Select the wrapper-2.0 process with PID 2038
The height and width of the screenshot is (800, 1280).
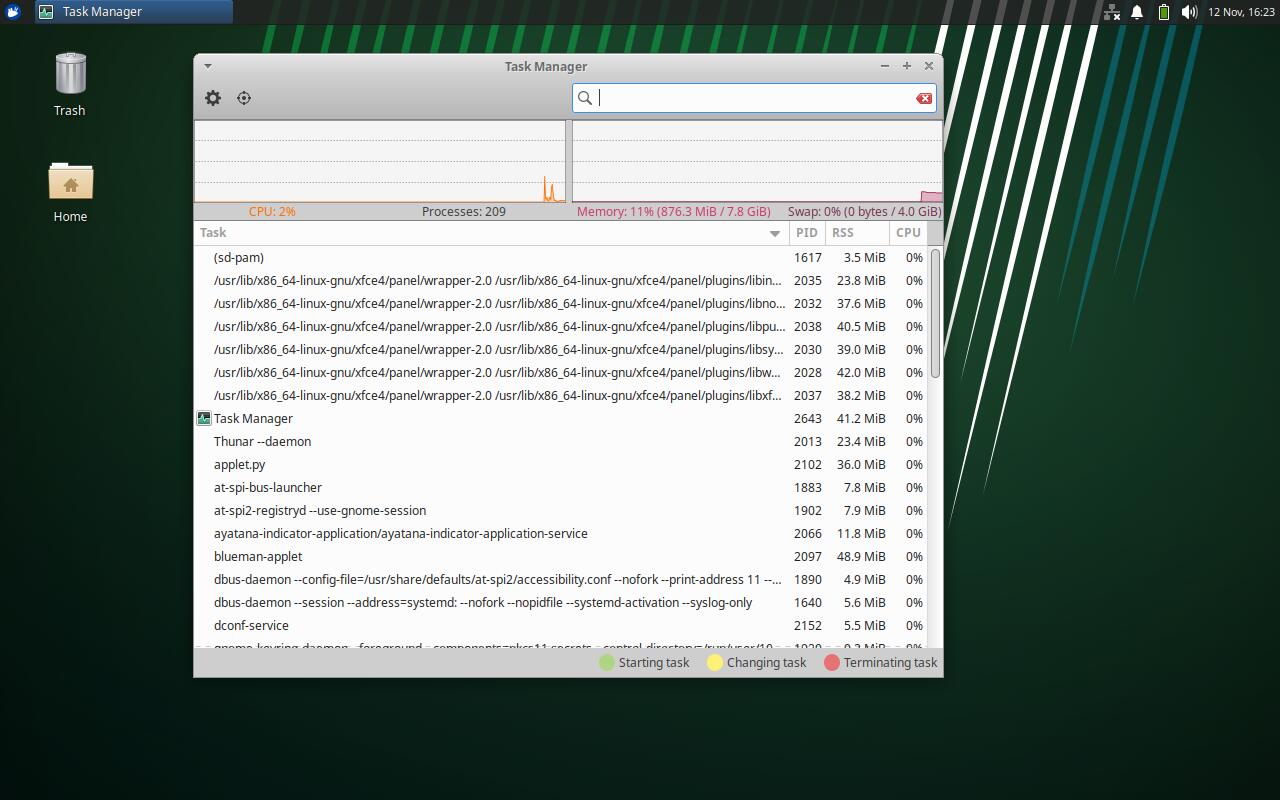click(561, 327)
